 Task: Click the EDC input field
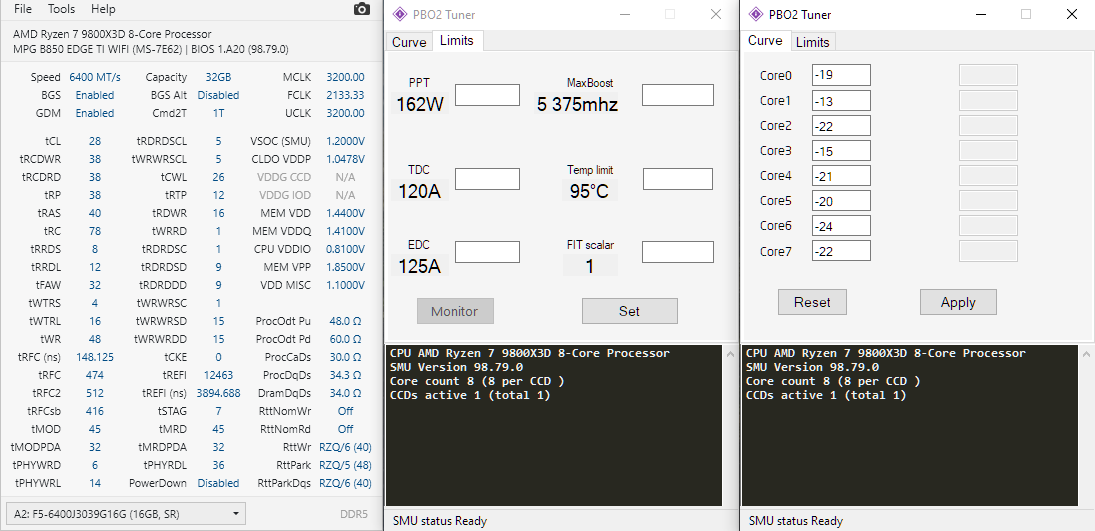pyautogui.click(x=487, y=252)
